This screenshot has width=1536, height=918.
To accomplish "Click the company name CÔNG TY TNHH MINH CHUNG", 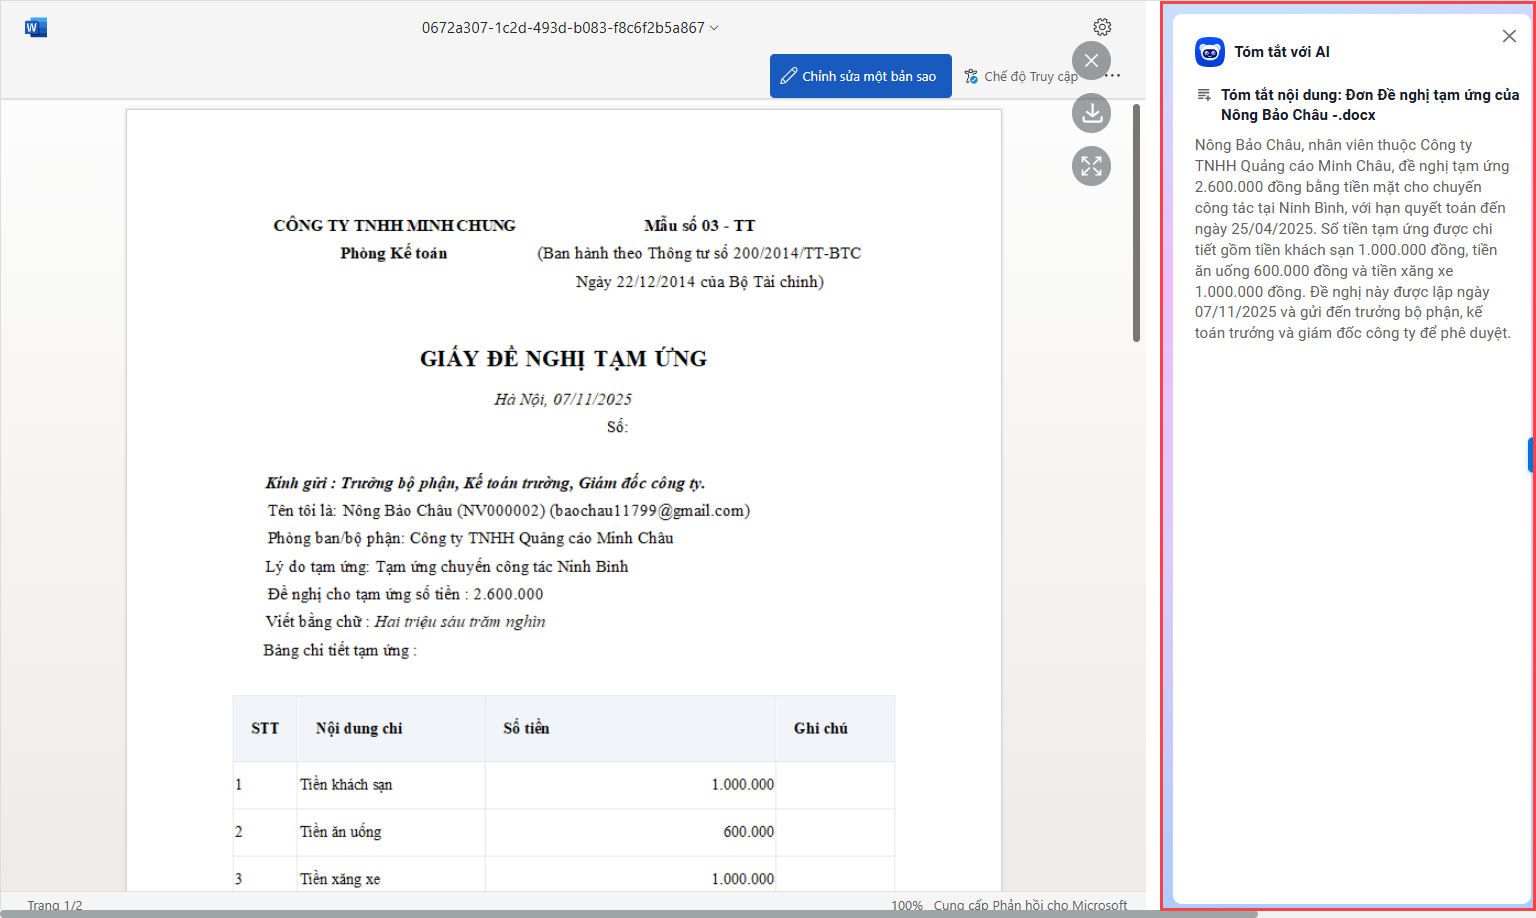I will [394, 225].
